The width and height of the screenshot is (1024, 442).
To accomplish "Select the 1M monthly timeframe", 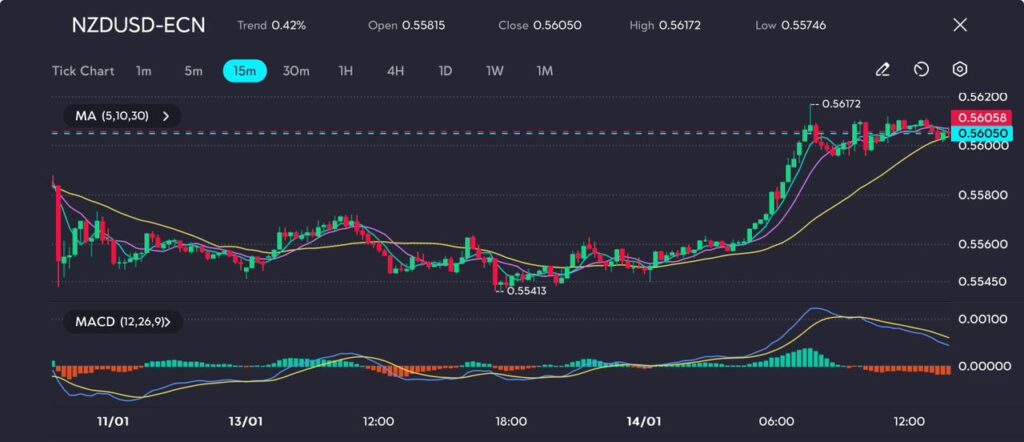I will click(x=545, y=71).
